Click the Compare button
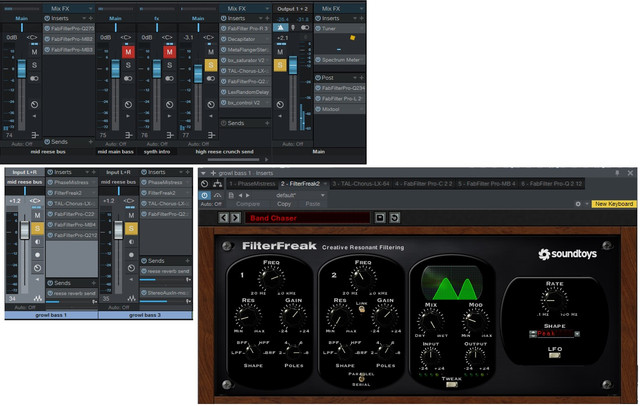Screen dimensions: 640x406 point(248,204)
